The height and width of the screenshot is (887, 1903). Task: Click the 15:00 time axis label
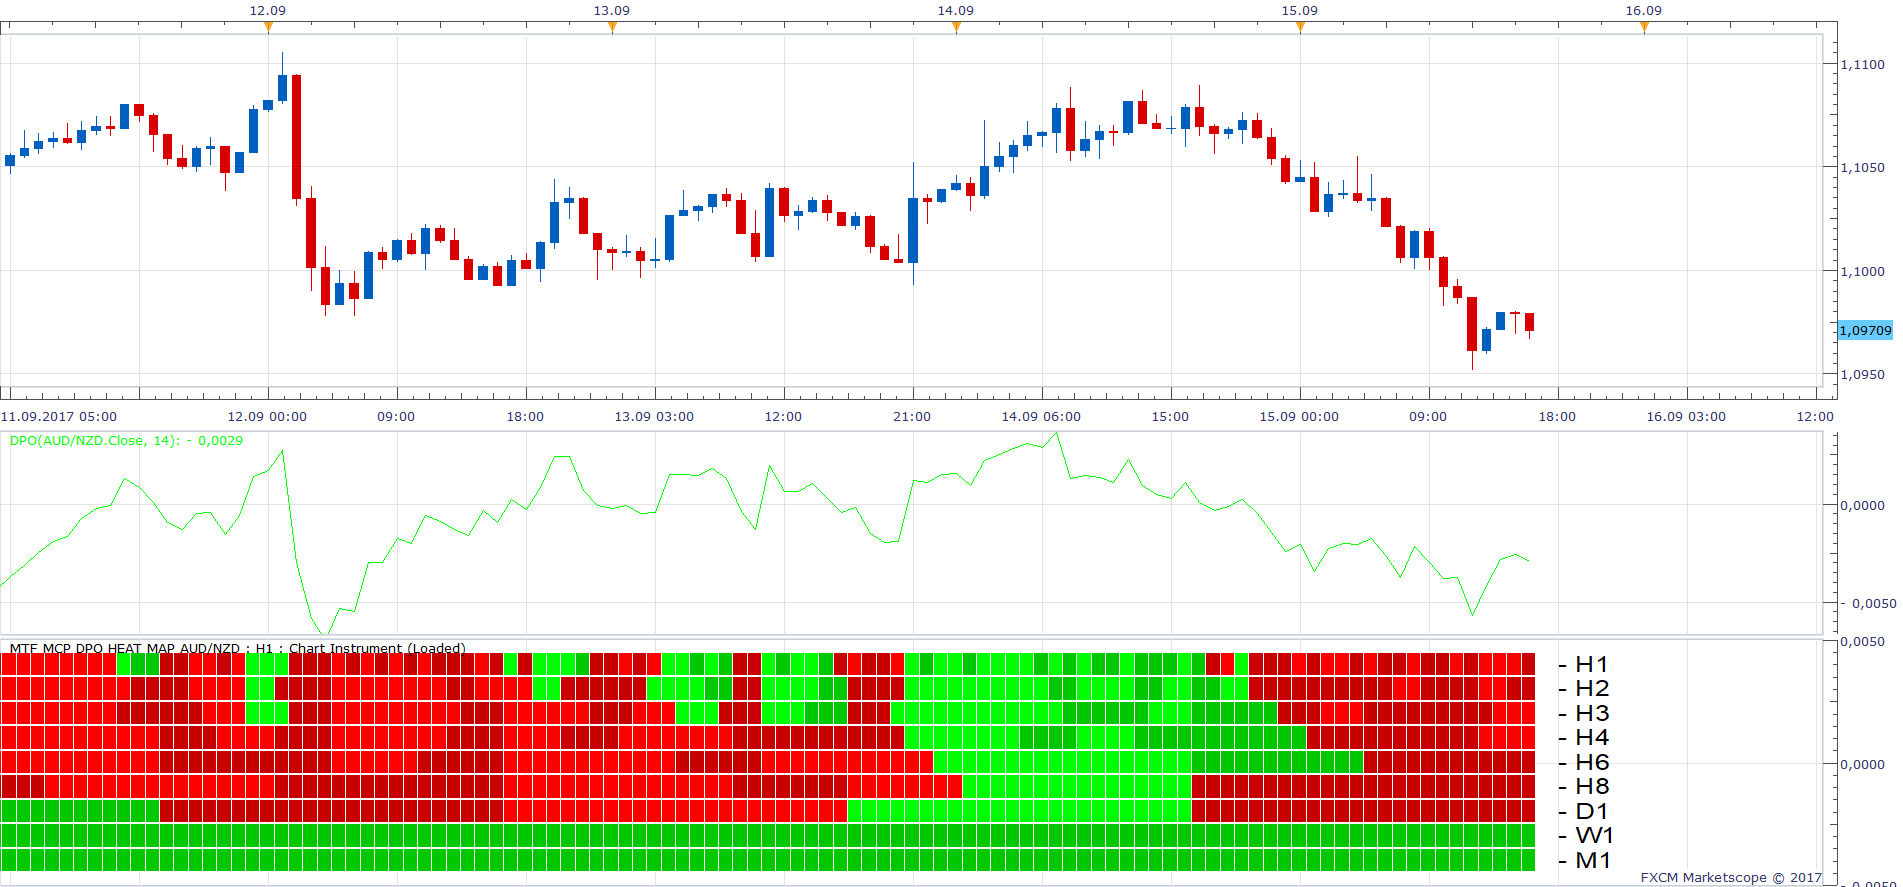tap(1170, 416)
